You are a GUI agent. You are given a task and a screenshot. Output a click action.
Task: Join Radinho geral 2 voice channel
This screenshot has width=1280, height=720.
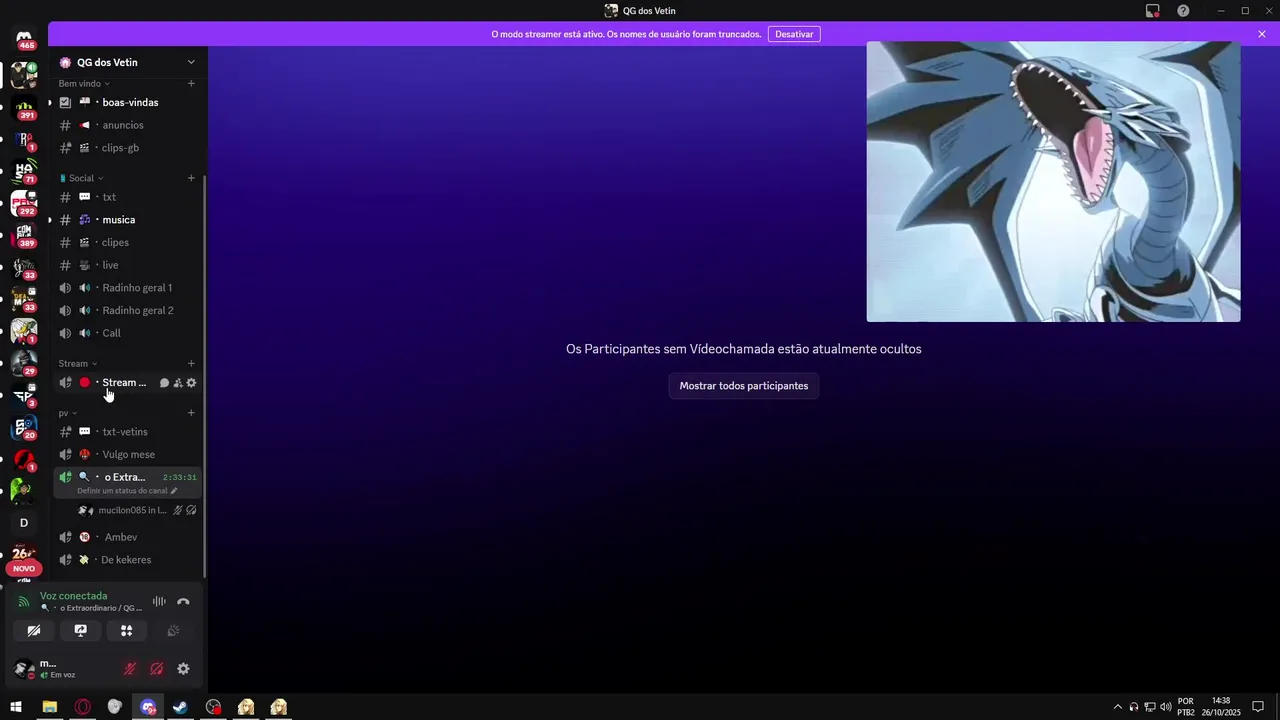click(128, 311)
